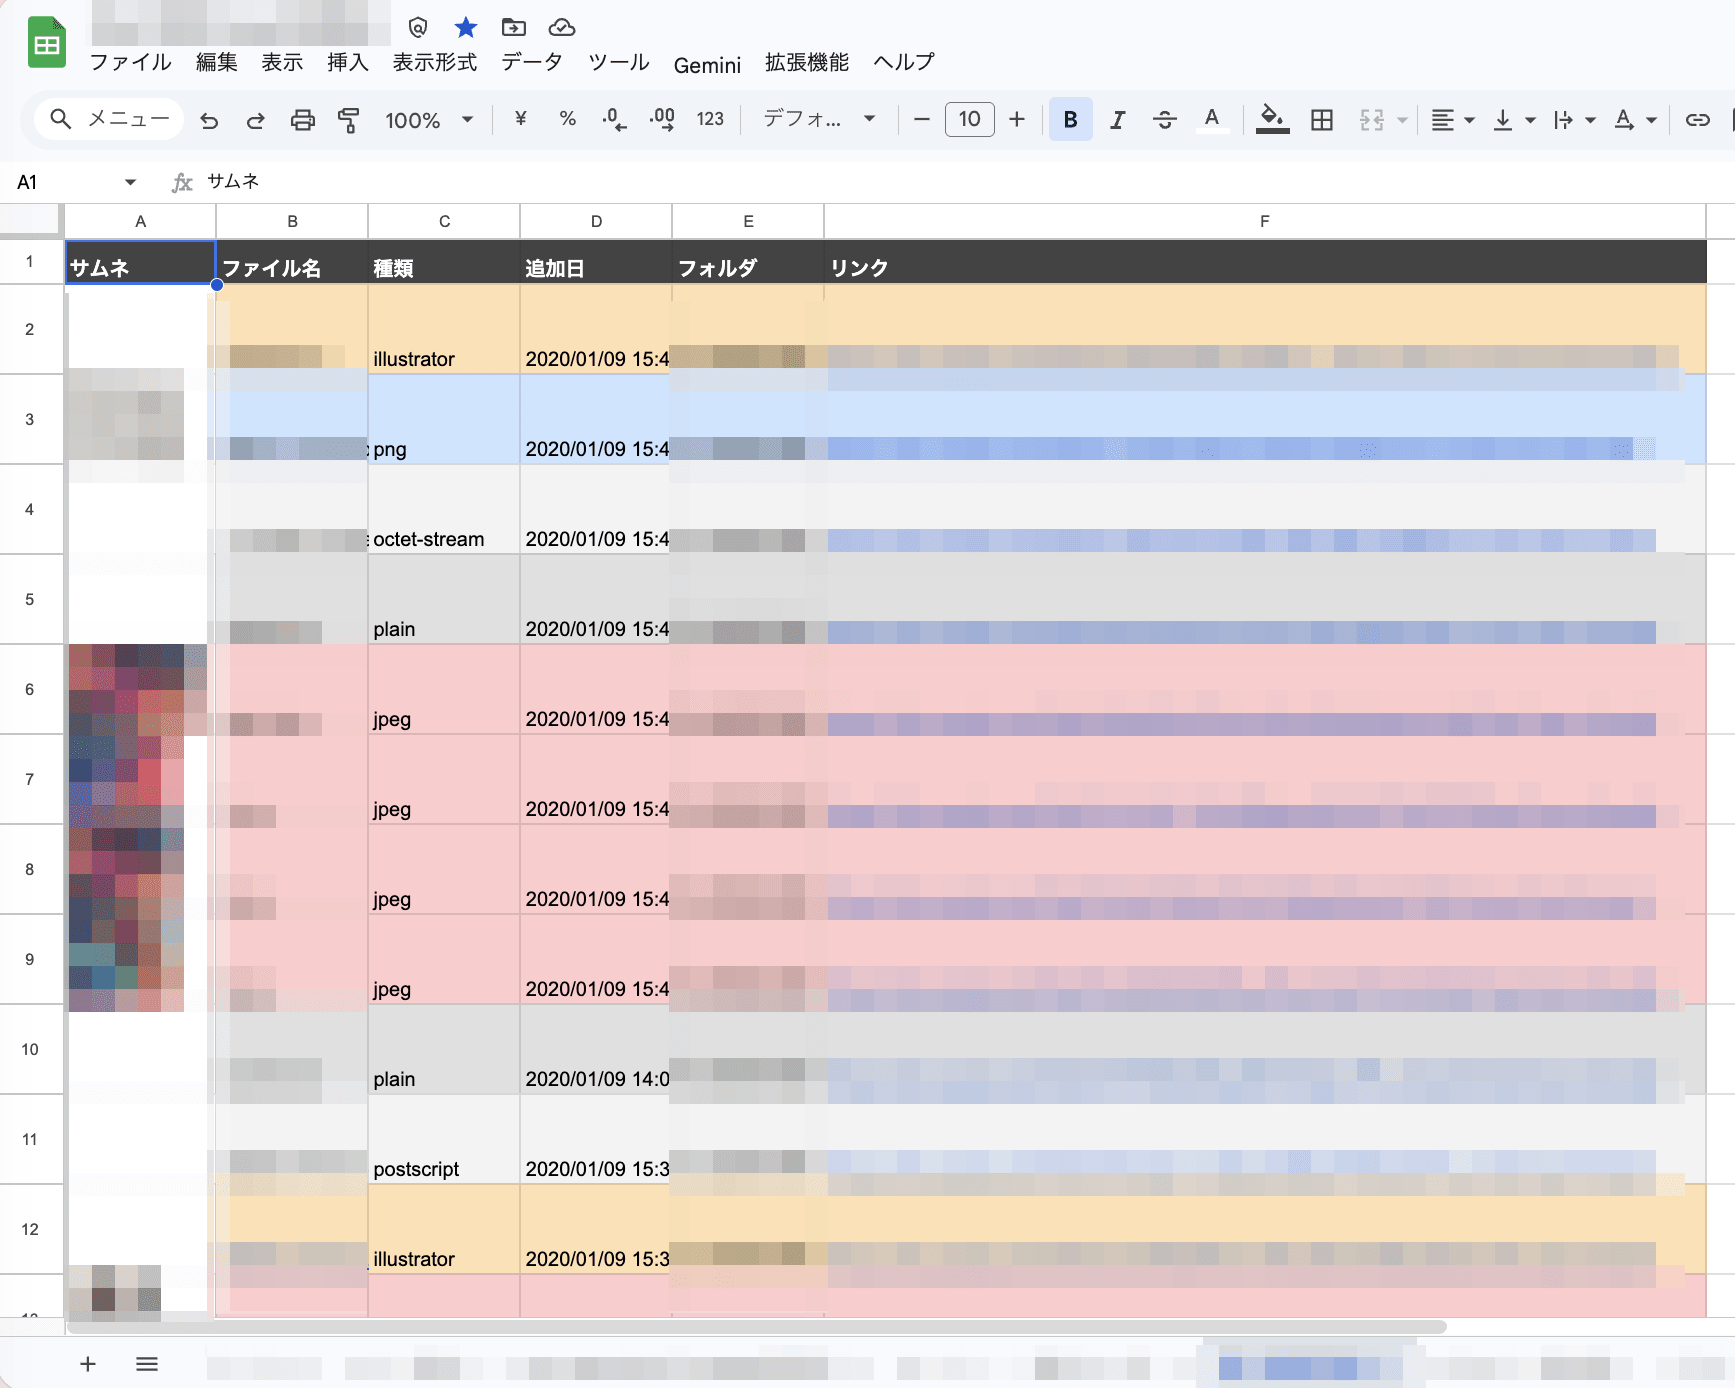Star this spreadsheet document

tap(465, 27)
